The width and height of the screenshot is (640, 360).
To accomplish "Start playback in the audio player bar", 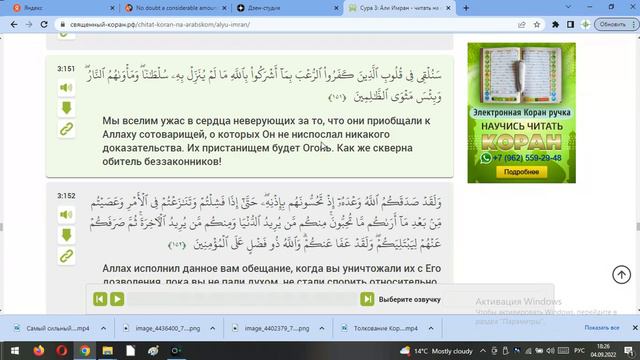I will click(x=117, y=299).
